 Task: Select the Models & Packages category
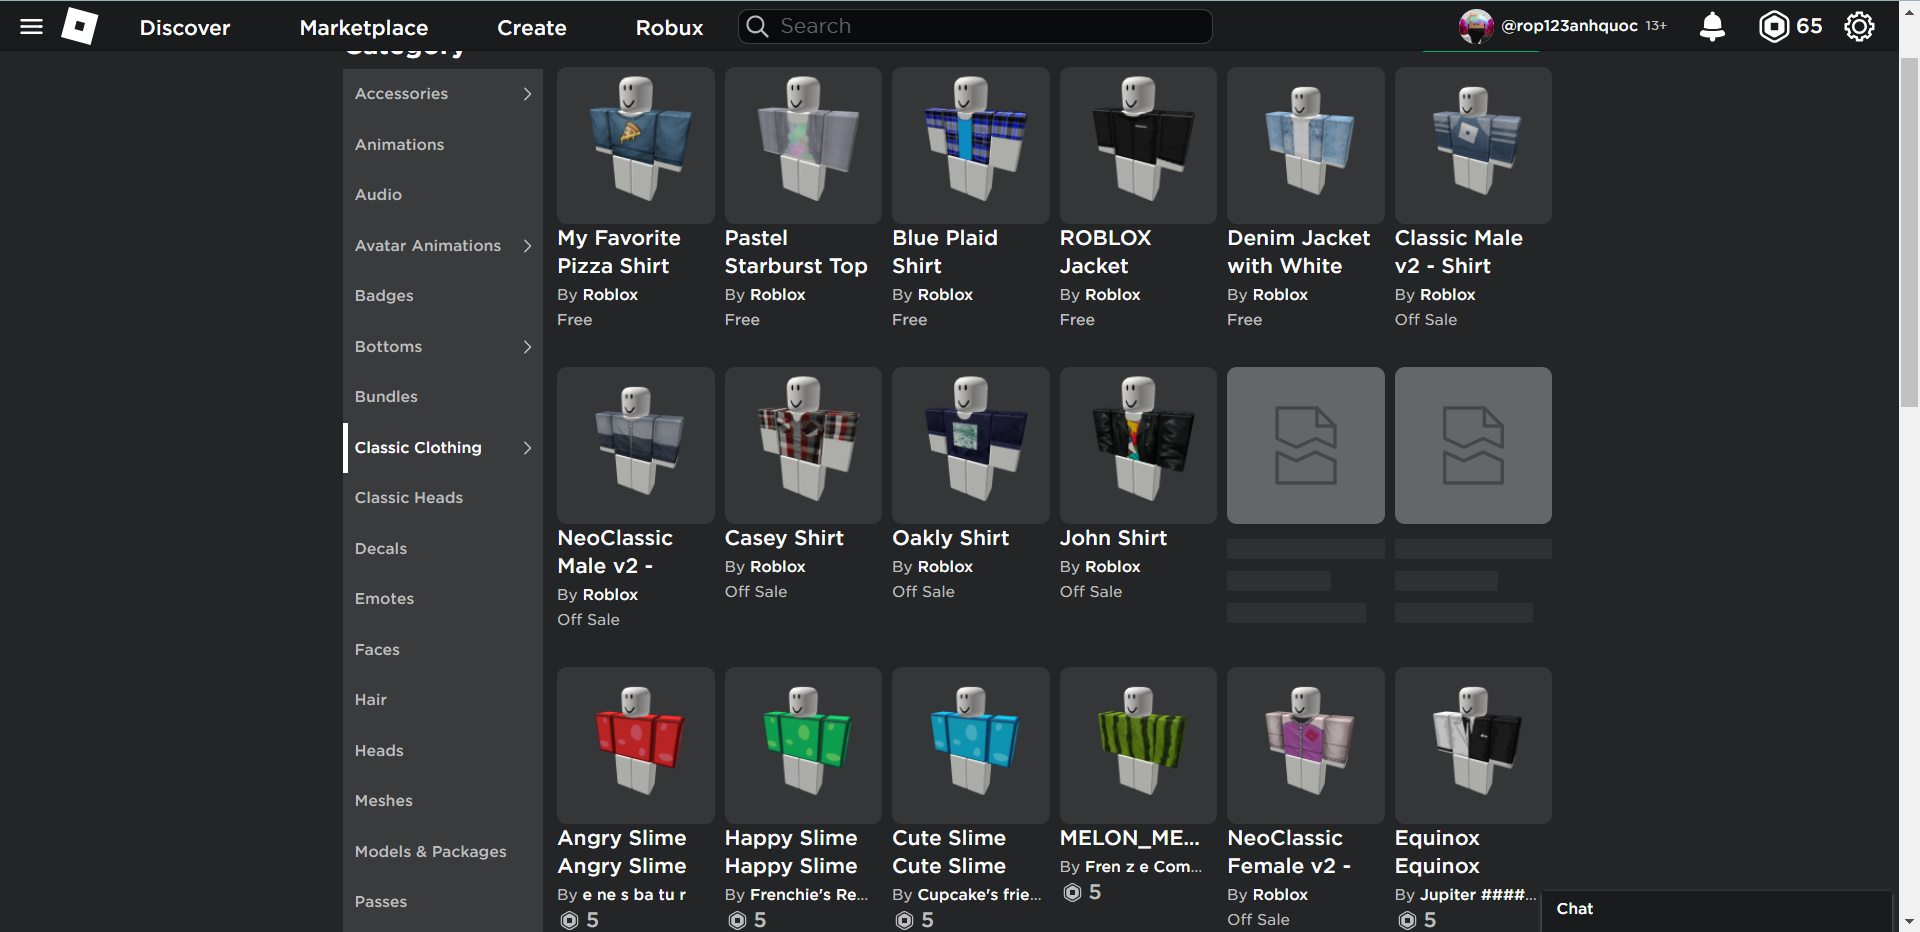pyautogui.click(x=431, y=852)
